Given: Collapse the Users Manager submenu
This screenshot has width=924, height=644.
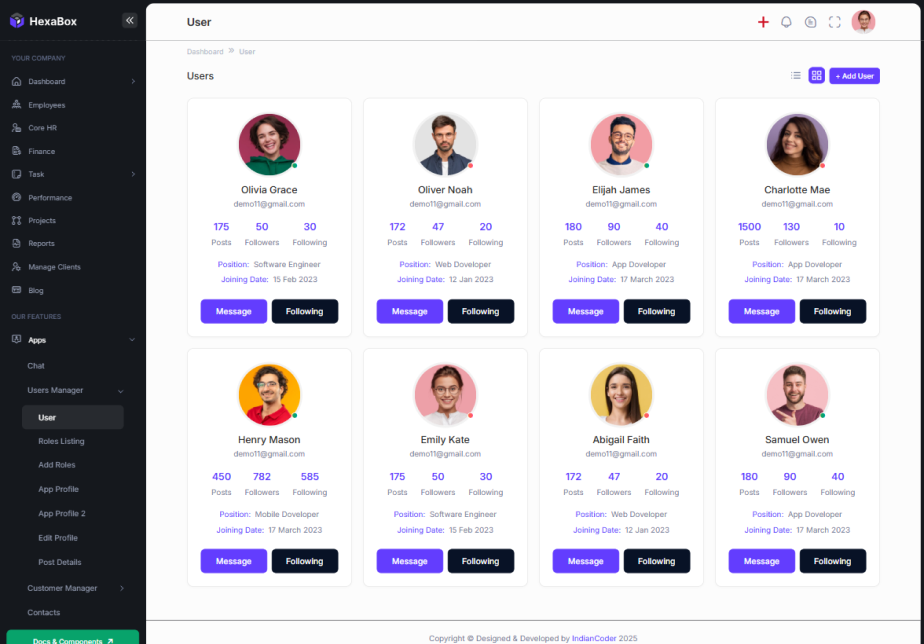Looking at the screenshot, I should [121, 391].
